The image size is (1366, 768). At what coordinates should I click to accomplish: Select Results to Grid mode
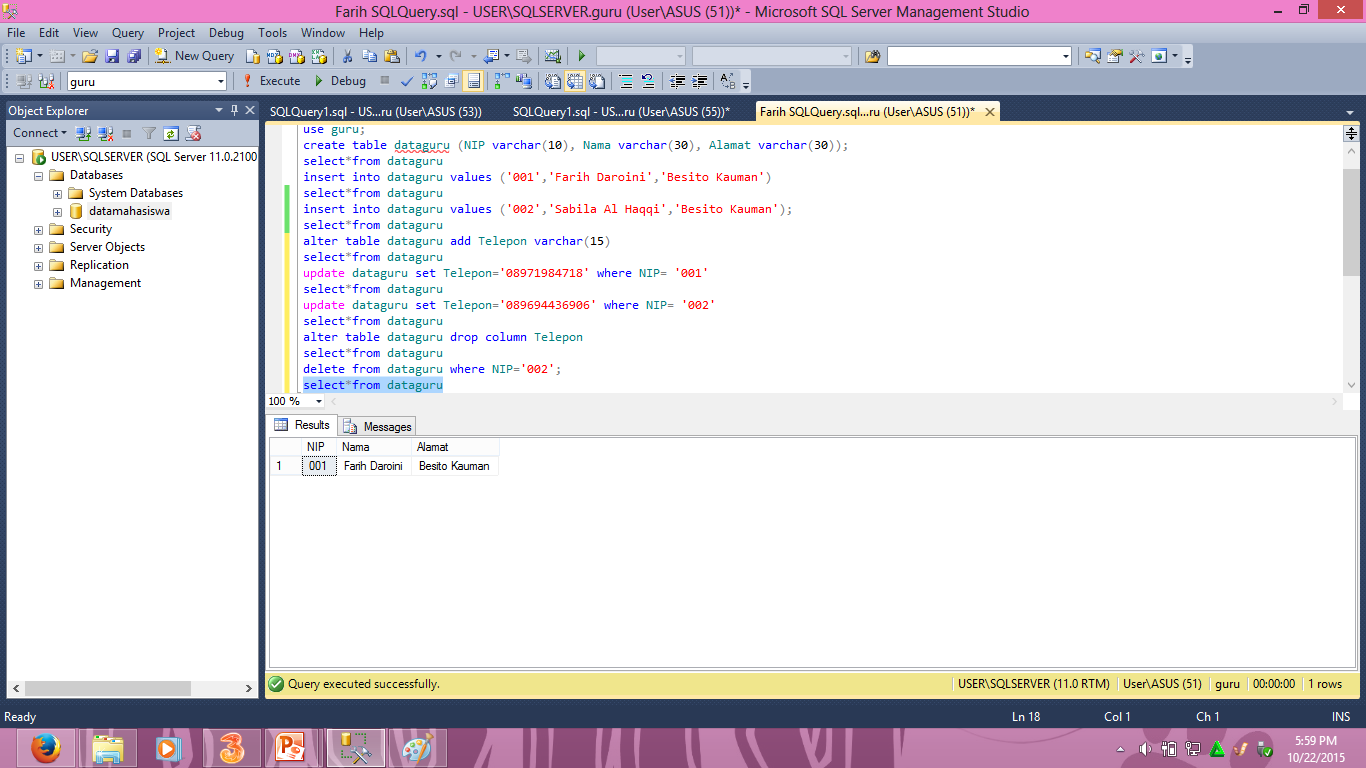click(575, 81)
